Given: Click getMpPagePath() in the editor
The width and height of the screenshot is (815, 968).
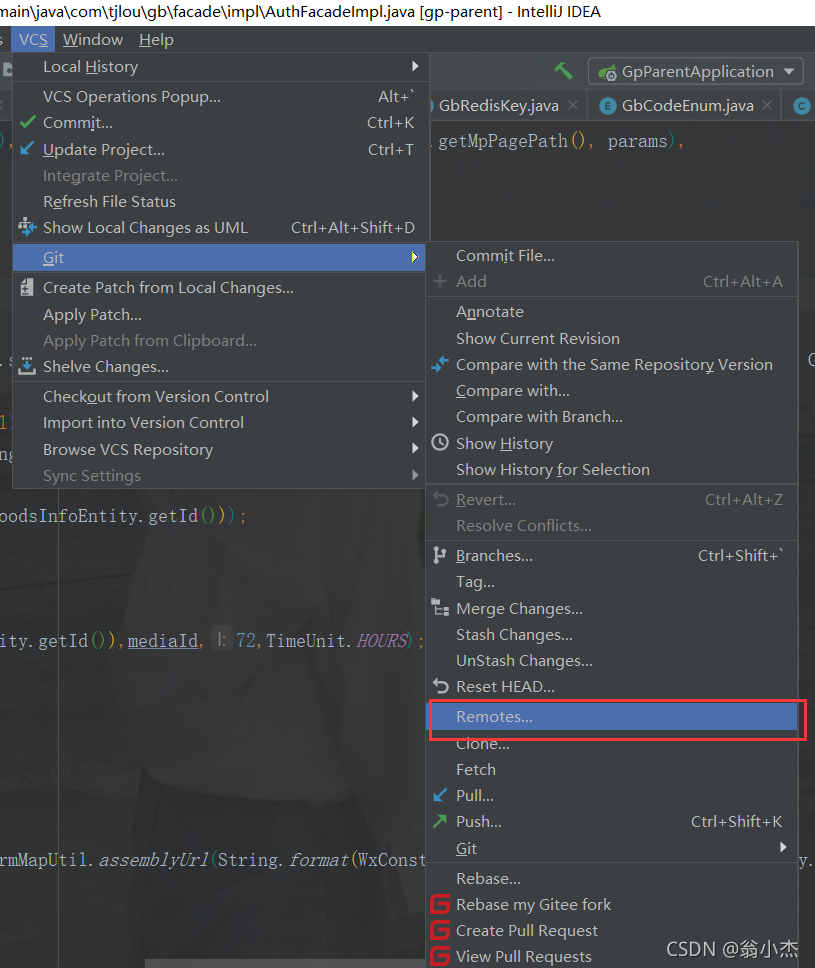Looking at the screenshot, I should (x=511, y=141).
